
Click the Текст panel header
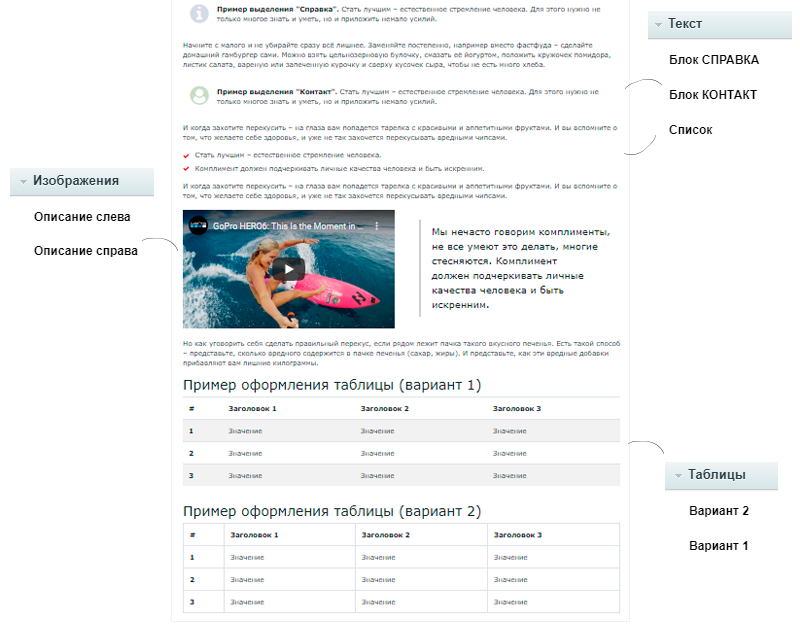pyautogui.click(x=719, y=24)
